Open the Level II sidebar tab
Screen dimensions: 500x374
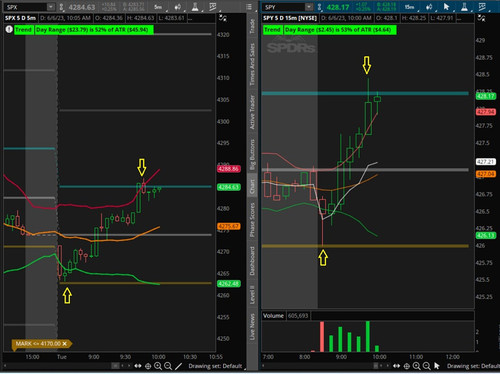tap(252, 294)
